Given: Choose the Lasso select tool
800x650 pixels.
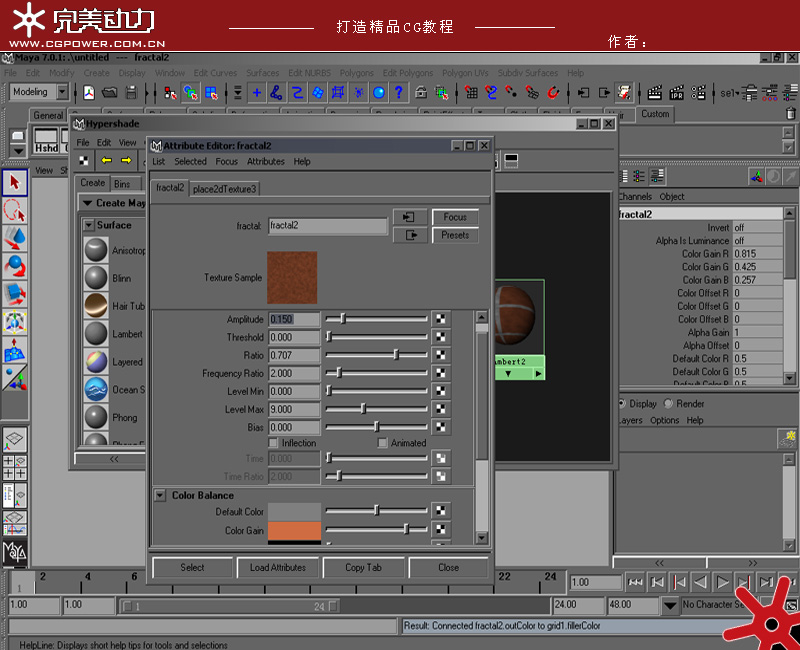Looking at the screenshot, I should pos(14,210).
